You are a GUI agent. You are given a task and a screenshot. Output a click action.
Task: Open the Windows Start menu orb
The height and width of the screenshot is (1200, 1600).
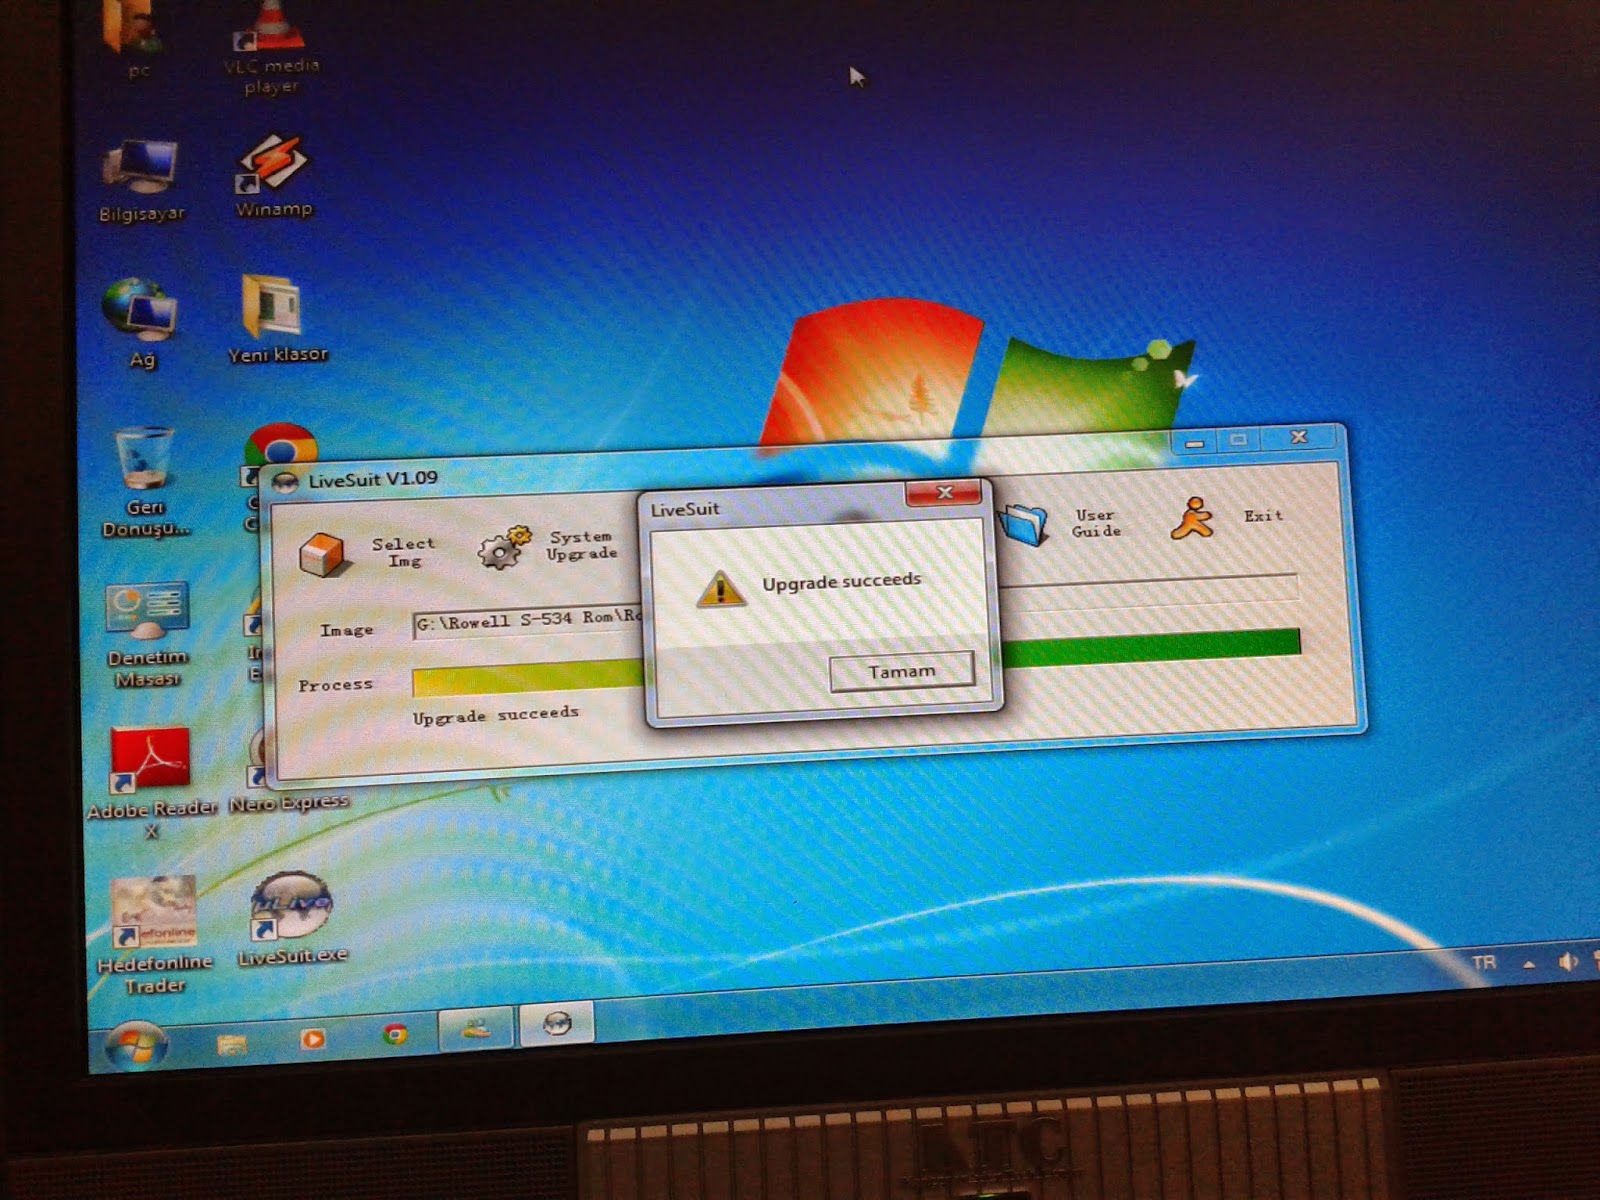coord(137,1045)
